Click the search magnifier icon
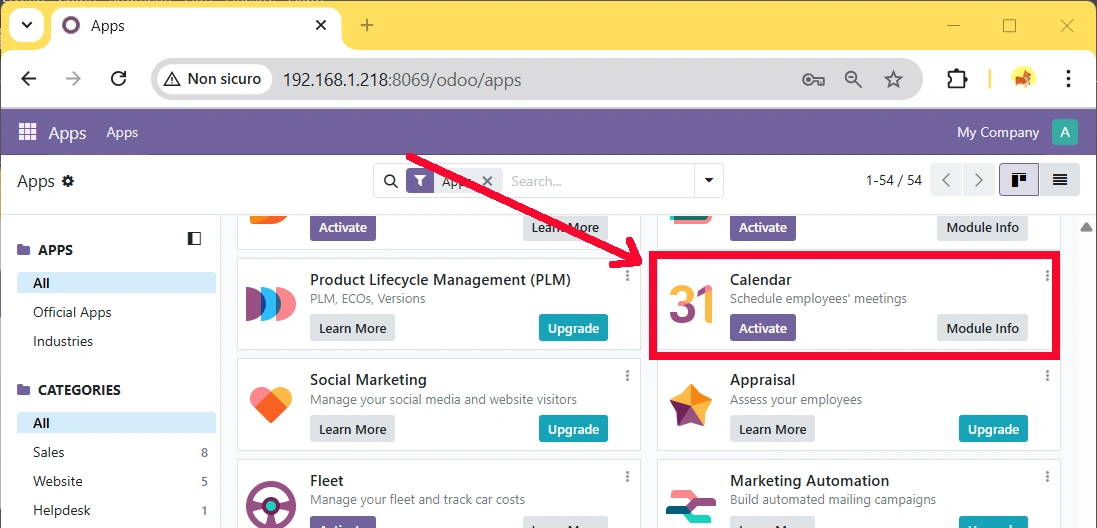 (391, 181)
